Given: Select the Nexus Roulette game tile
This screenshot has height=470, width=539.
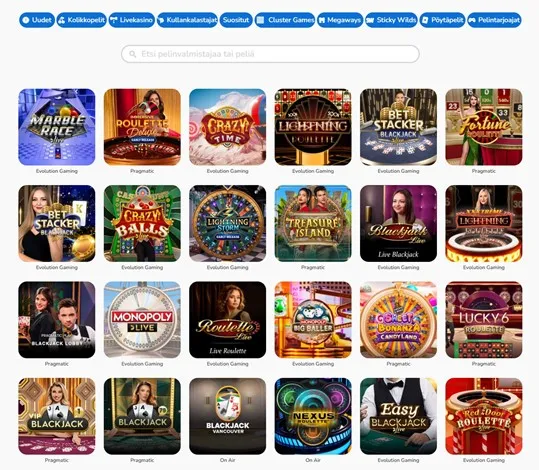Looking at the screenshot, I should (313, 416).
